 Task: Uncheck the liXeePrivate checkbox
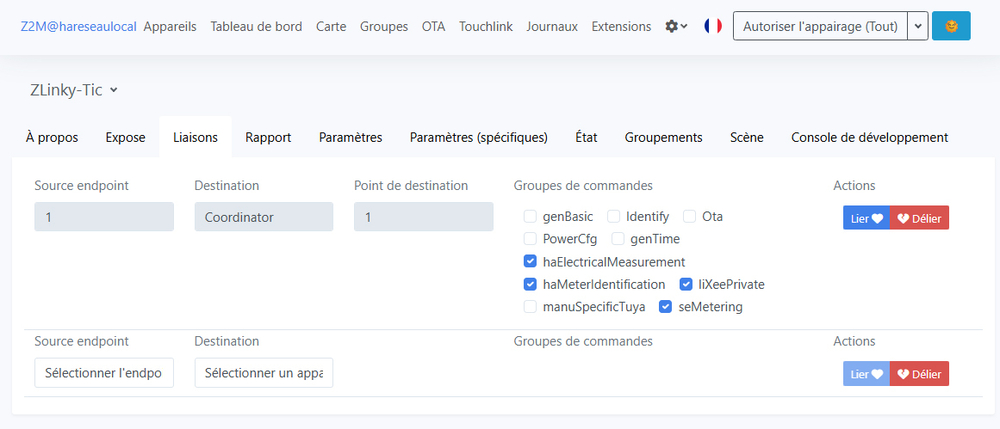coord(686,284)
